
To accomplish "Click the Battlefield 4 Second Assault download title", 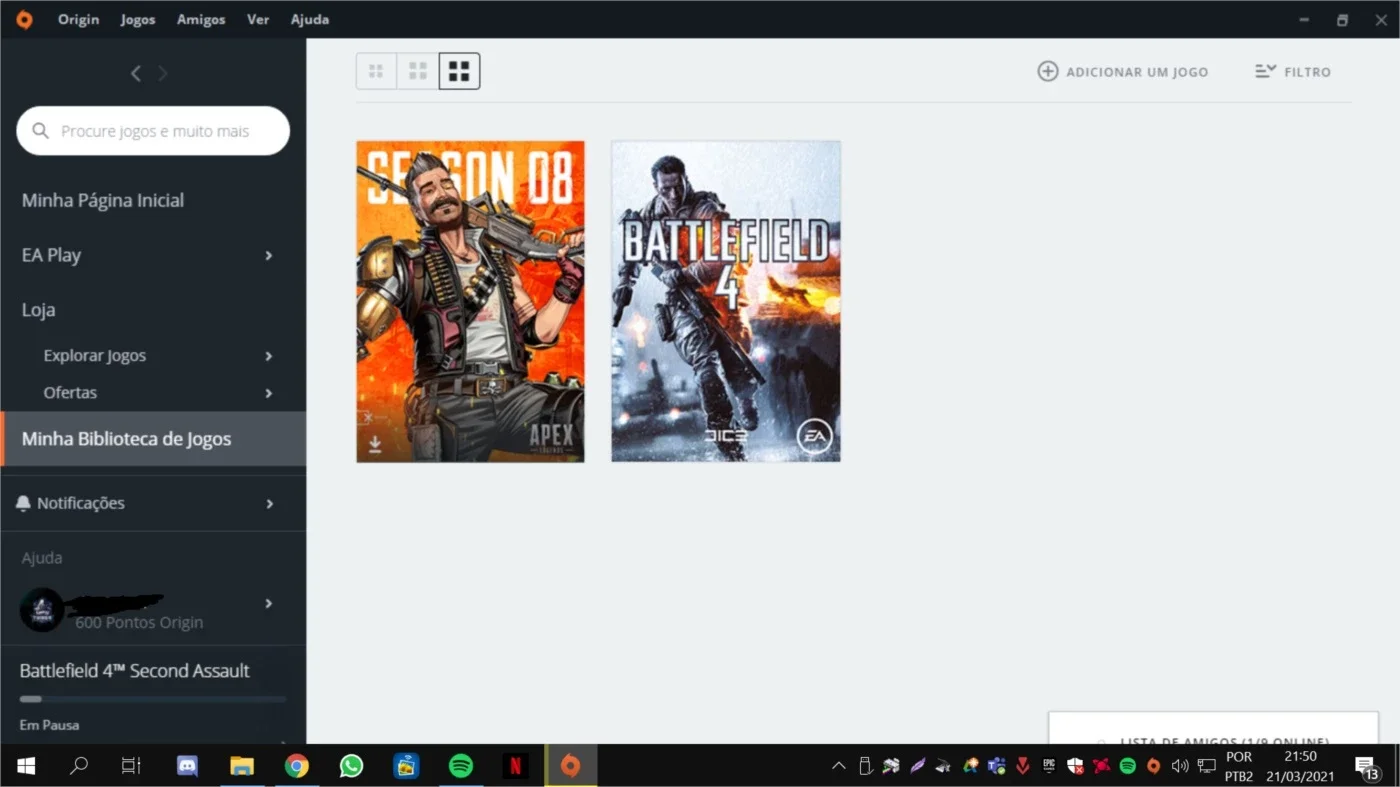I will tap(135, 671).
